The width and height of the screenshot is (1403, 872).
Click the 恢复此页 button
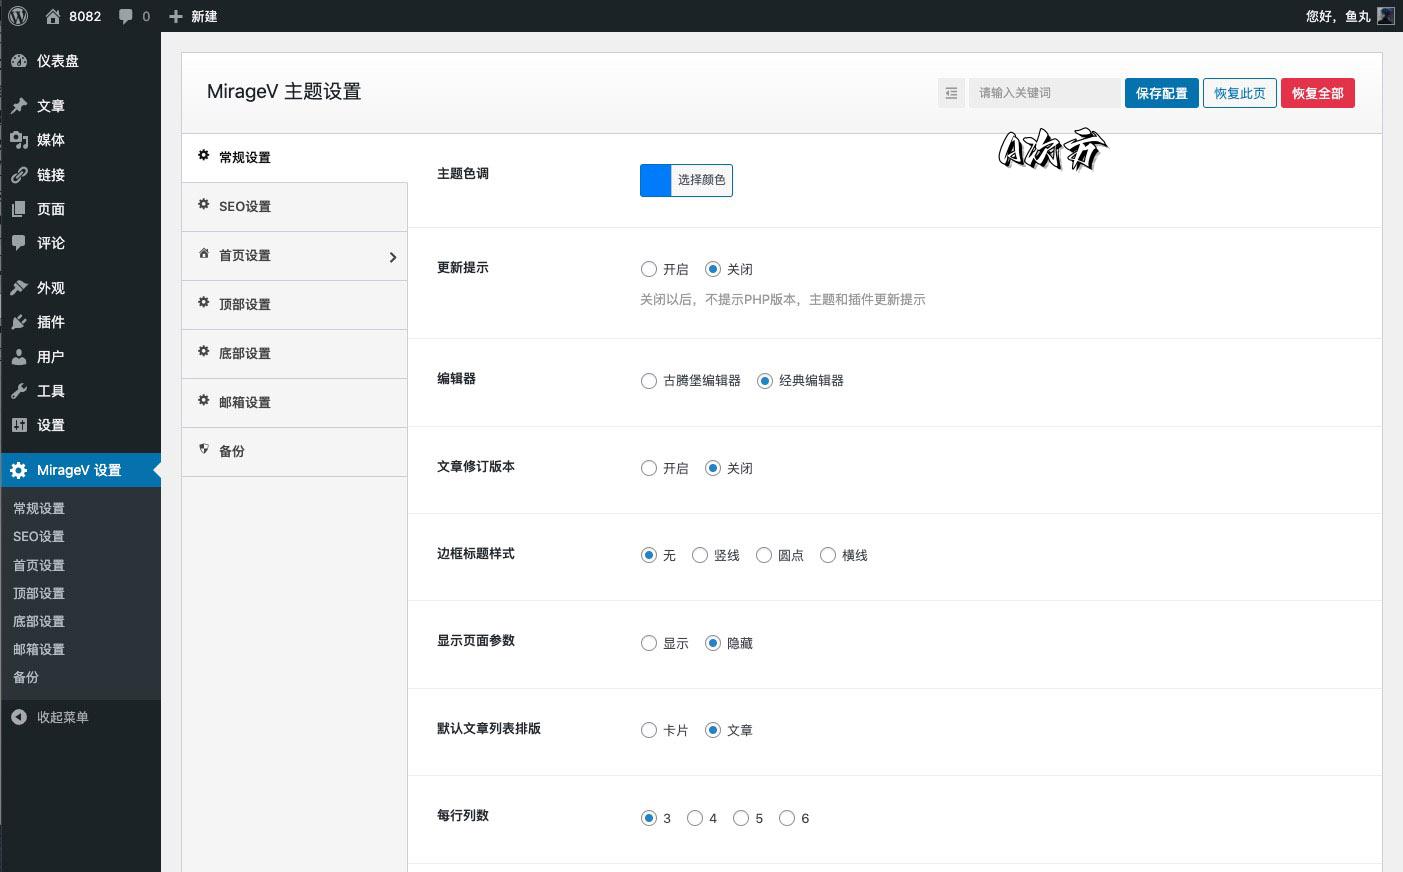tap(1239, 93)
